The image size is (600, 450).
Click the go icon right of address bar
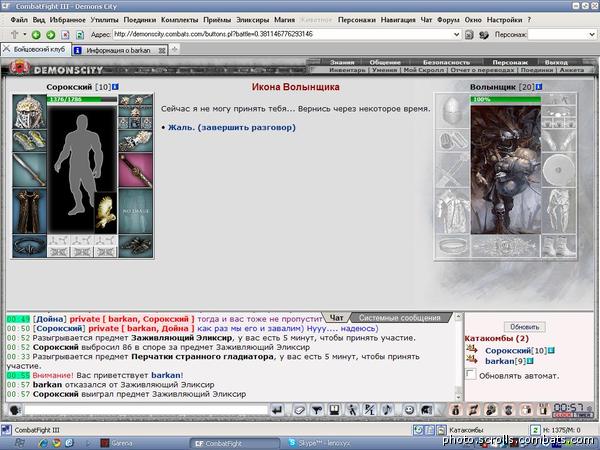[x=469, y=35]
